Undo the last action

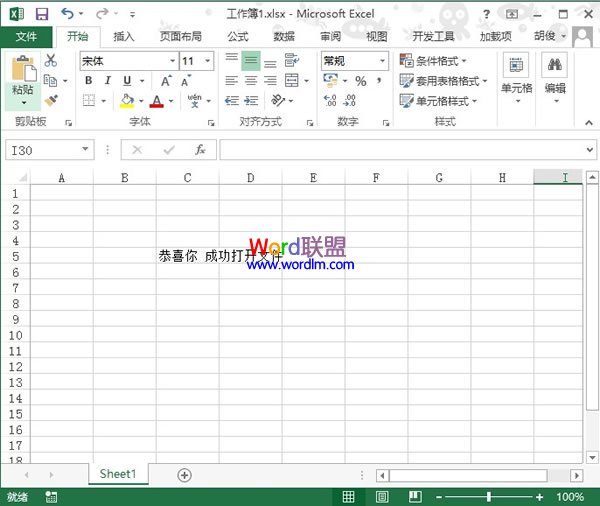point(67,14)
